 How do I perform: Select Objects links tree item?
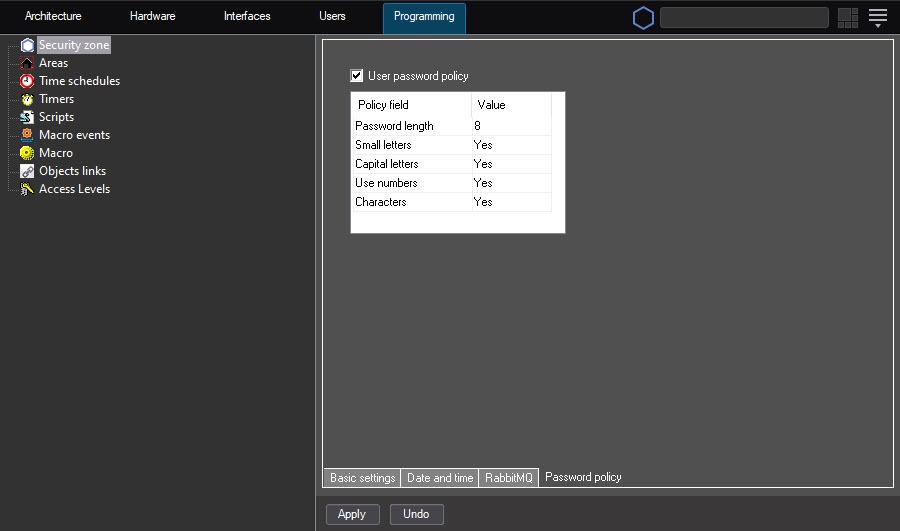[72, 171]
